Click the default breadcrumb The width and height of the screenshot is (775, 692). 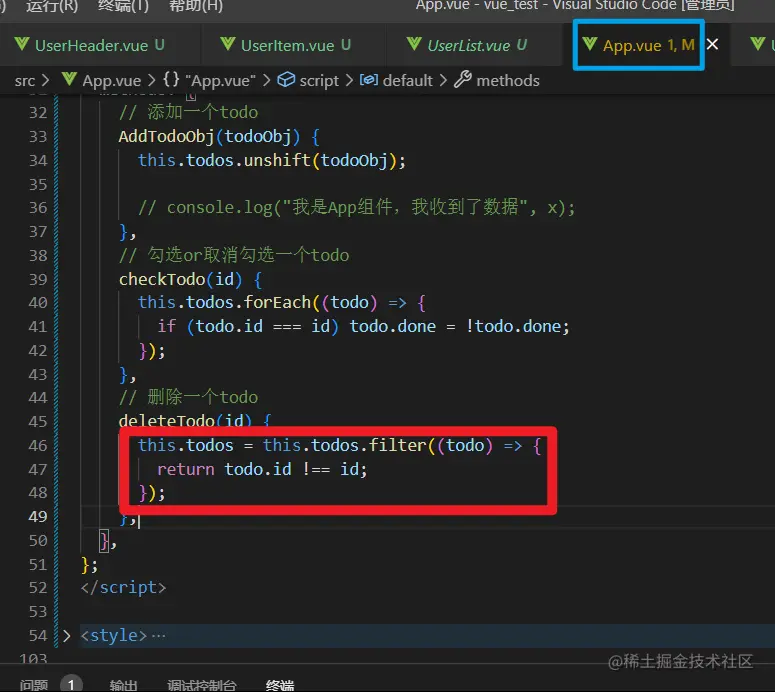click(x=407, y=81)
